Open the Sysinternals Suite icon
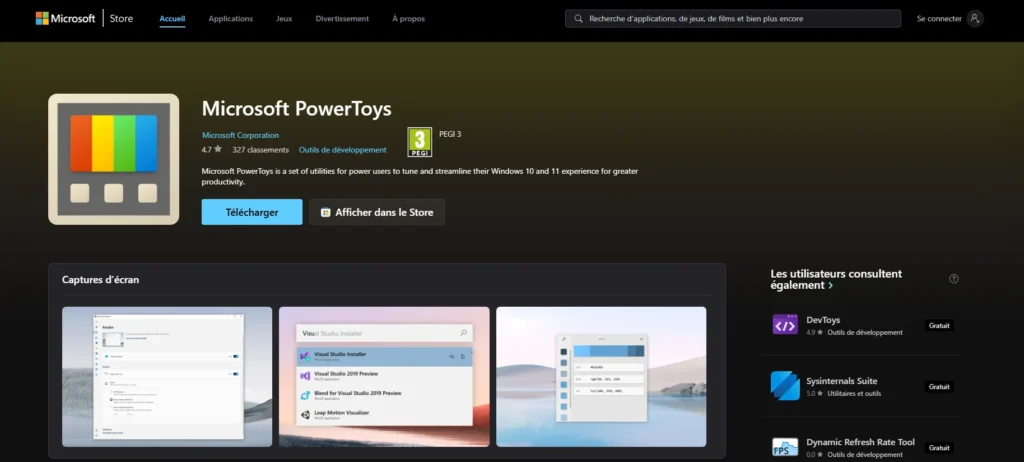Screen dimensions: 1024x462 pos(785,386)
